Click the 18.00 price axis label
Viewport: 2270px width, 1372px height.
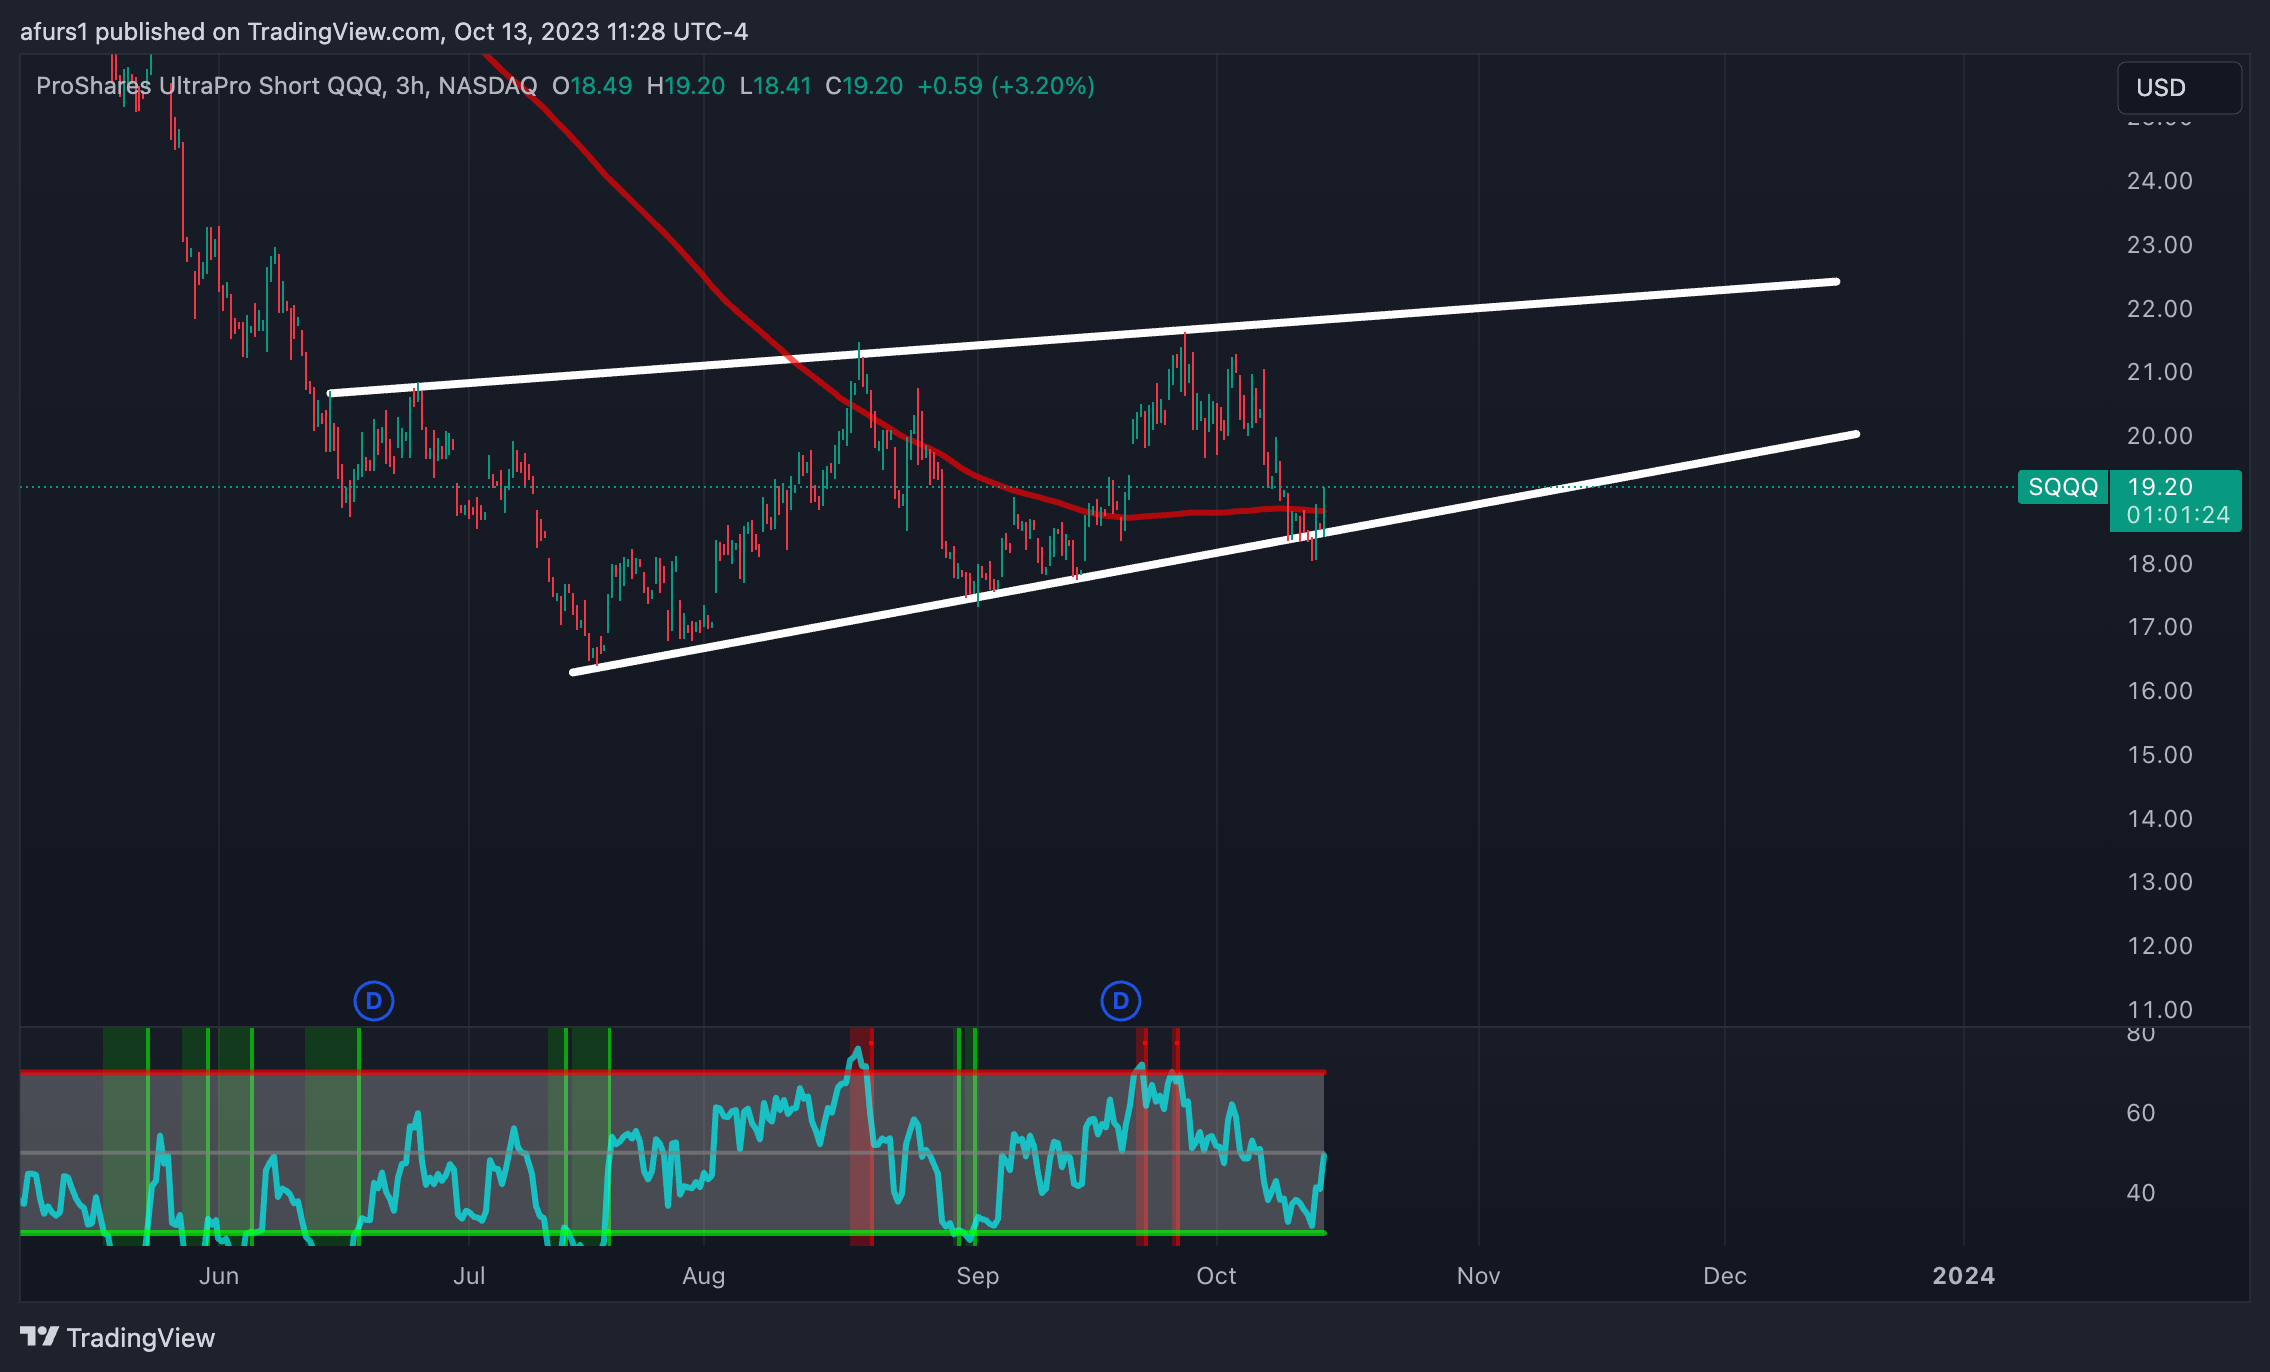2160,564
